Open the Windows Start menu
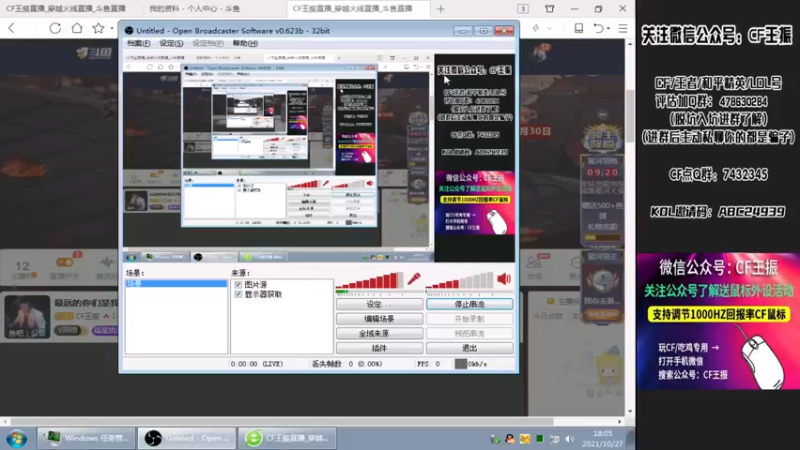Screen dimensions: 800x450 click(17, 439)
